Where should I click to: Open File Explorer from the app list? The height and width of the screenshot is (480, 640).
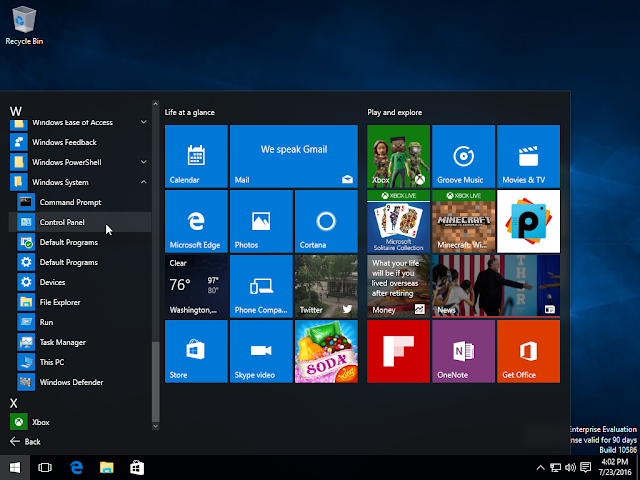pos(80,302)
